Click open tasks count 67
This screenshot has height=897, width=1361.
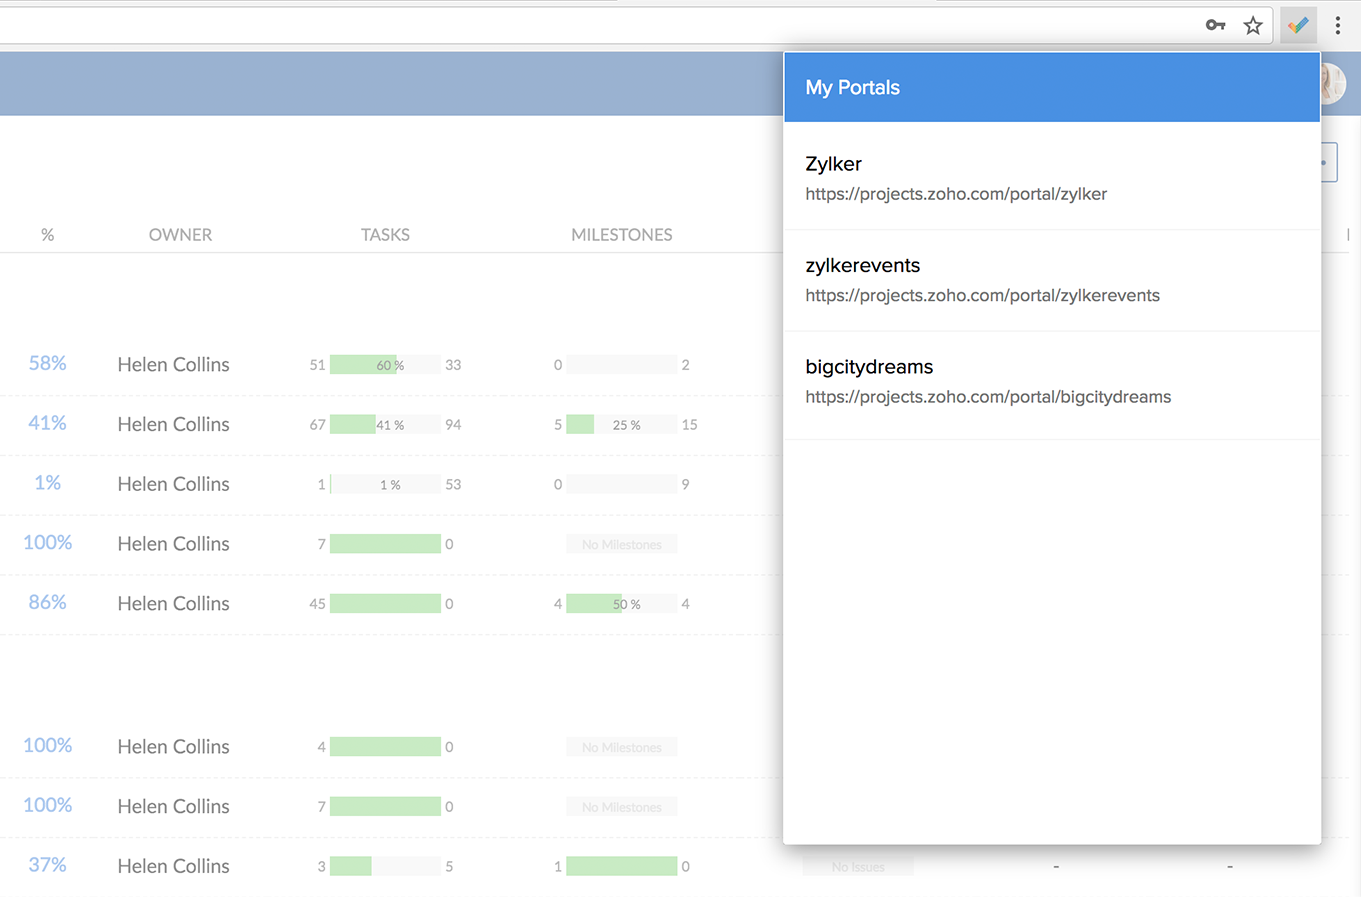[317, 425]
